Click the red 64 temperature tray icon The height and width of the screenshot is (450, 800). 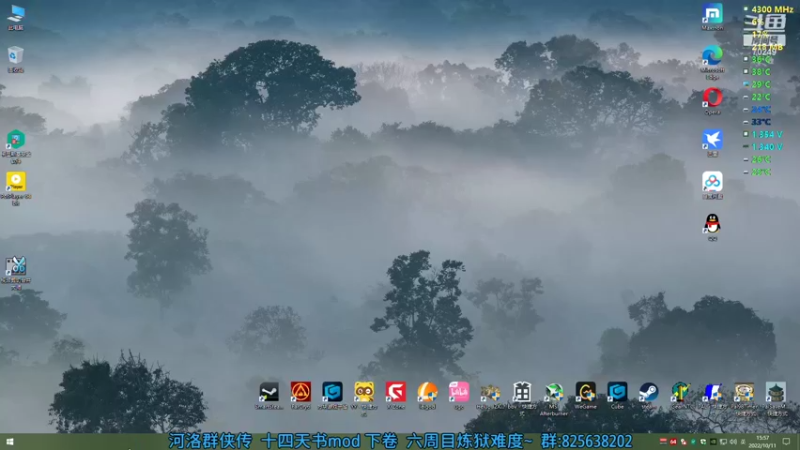tap(673, 442)
